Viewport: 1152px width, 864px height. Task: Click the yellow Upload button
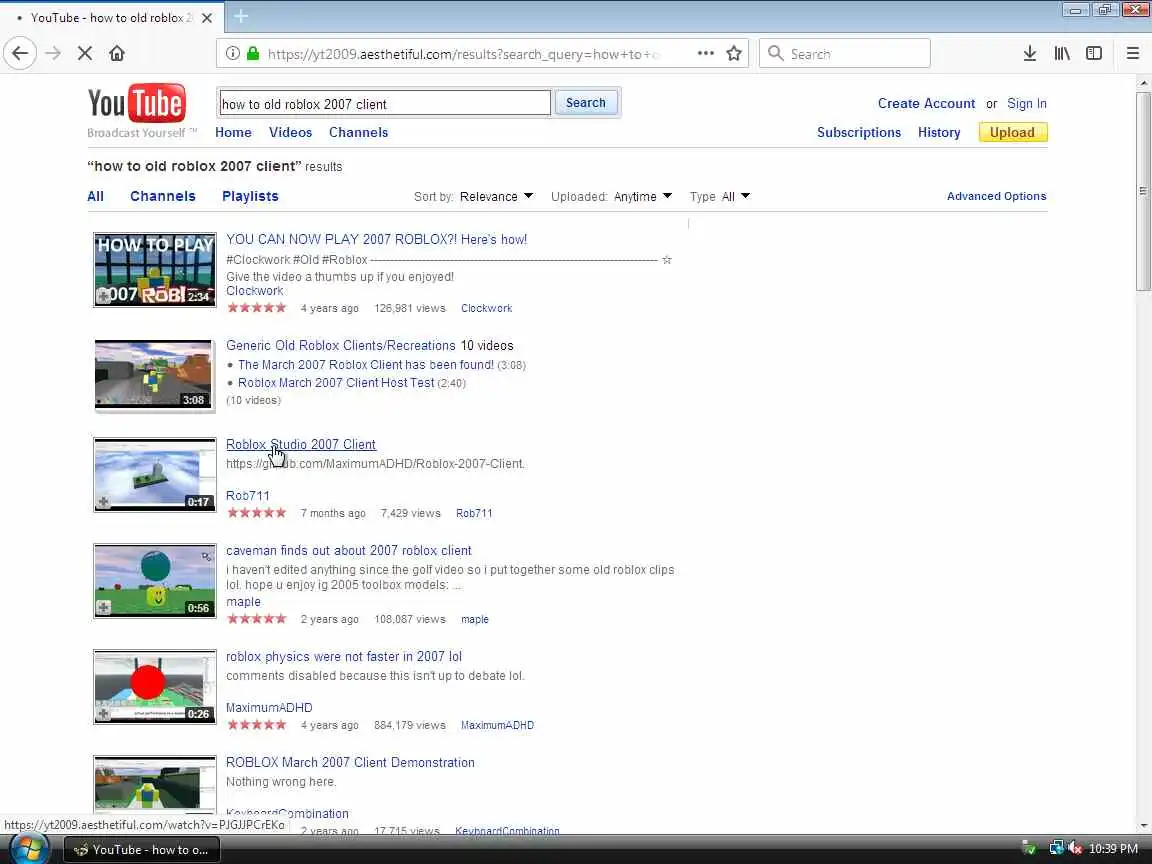[1012, 132]
